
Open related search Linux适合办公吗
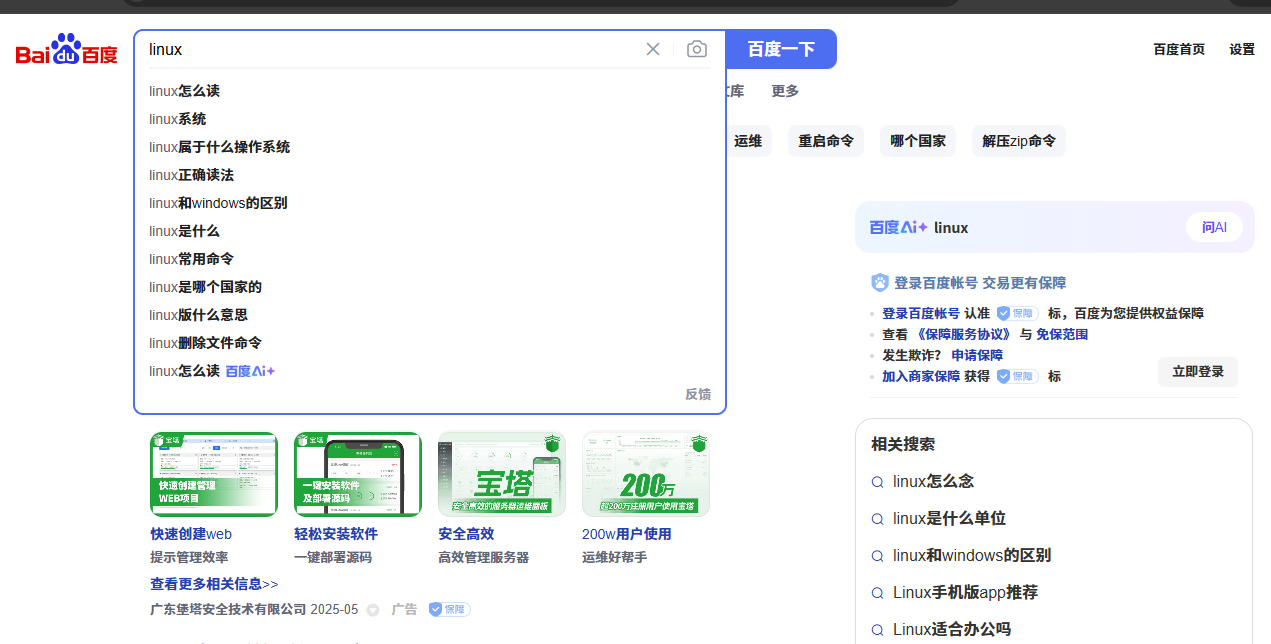point(952,629)
